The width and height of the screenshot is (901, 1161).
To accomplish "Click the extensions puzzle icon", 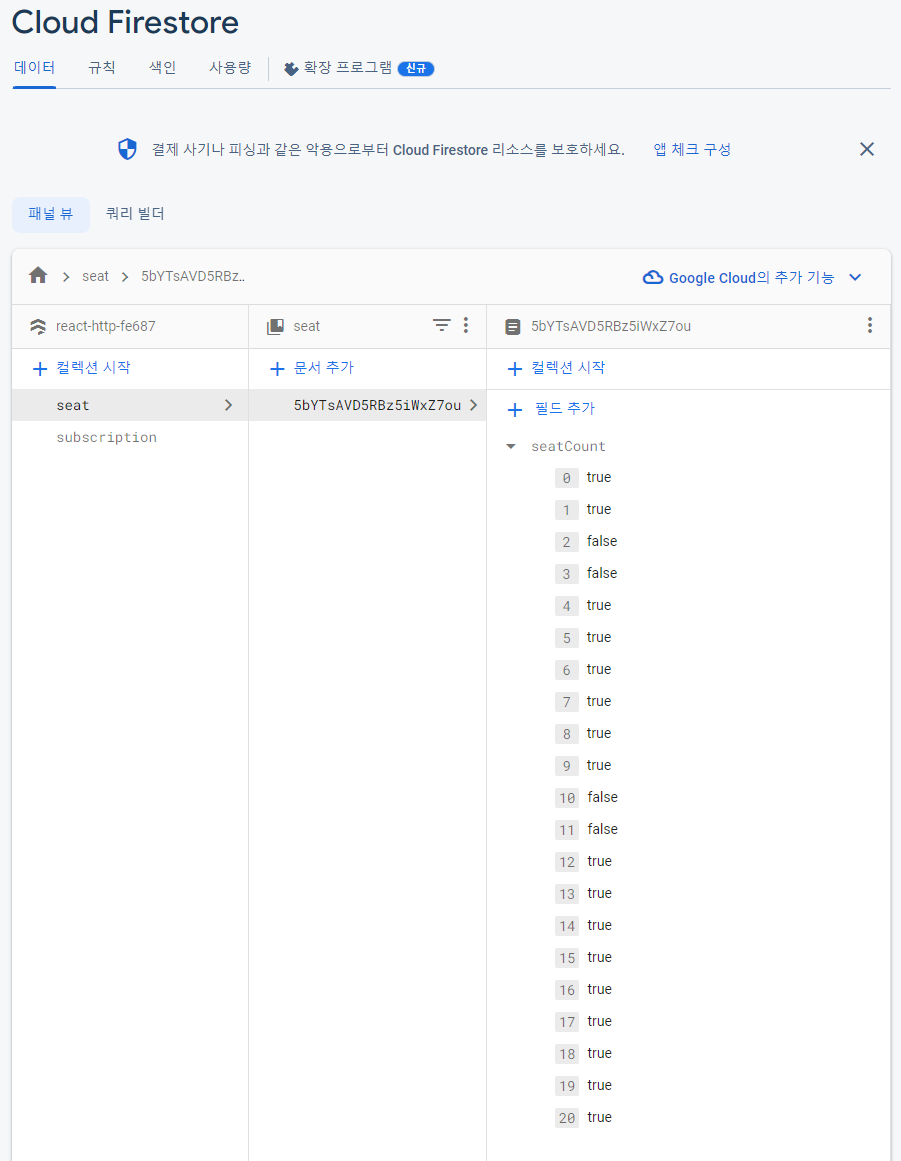I will tap(291, 69).
